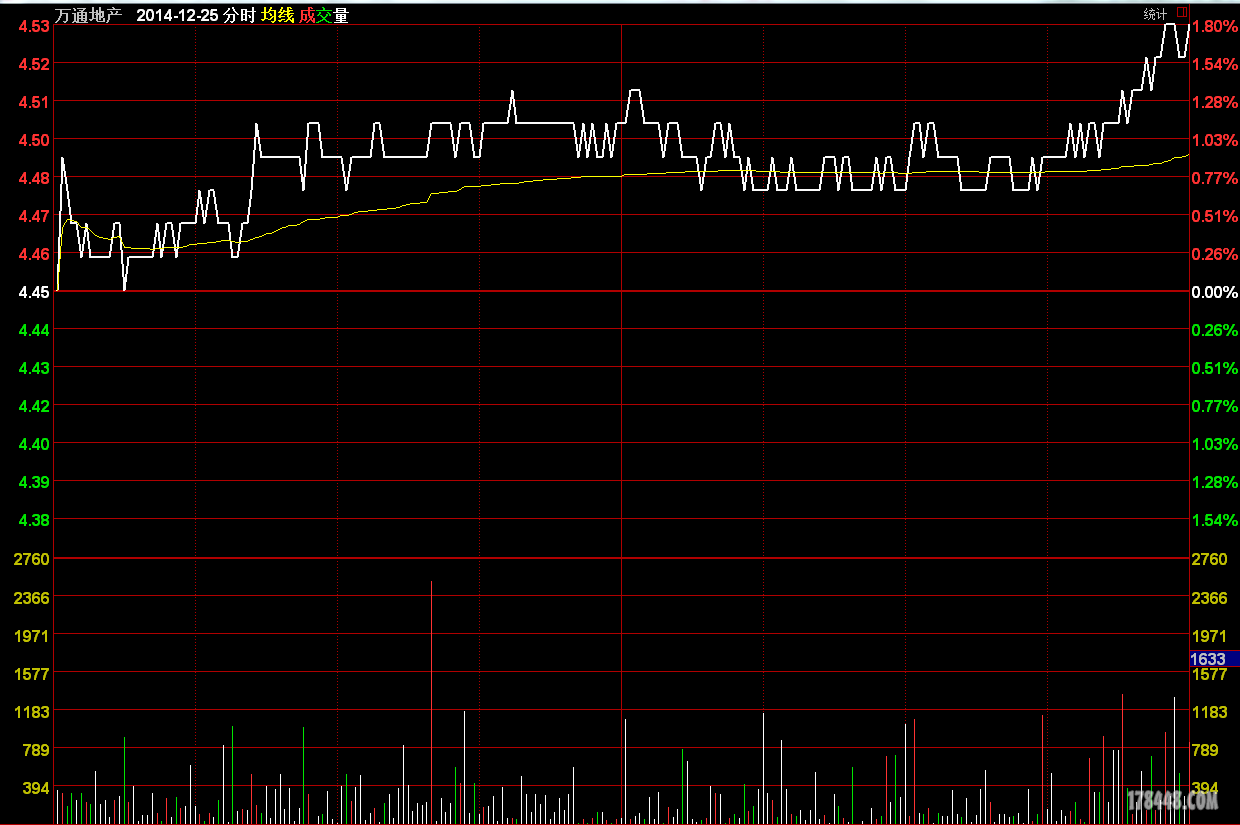Click the 2760 volume label on left axis
The image size is (1240, 825).
(x=32, y=559)
